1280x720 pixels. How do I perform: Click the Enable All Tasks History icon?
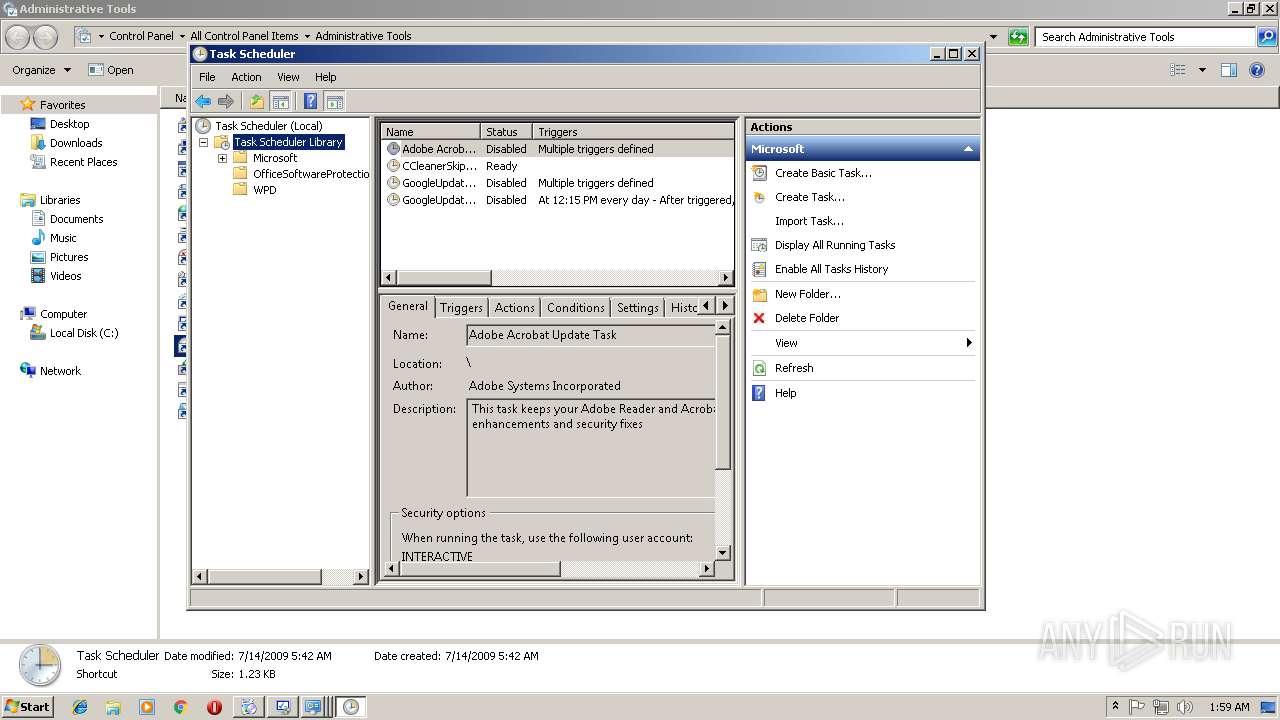point(760,269)
